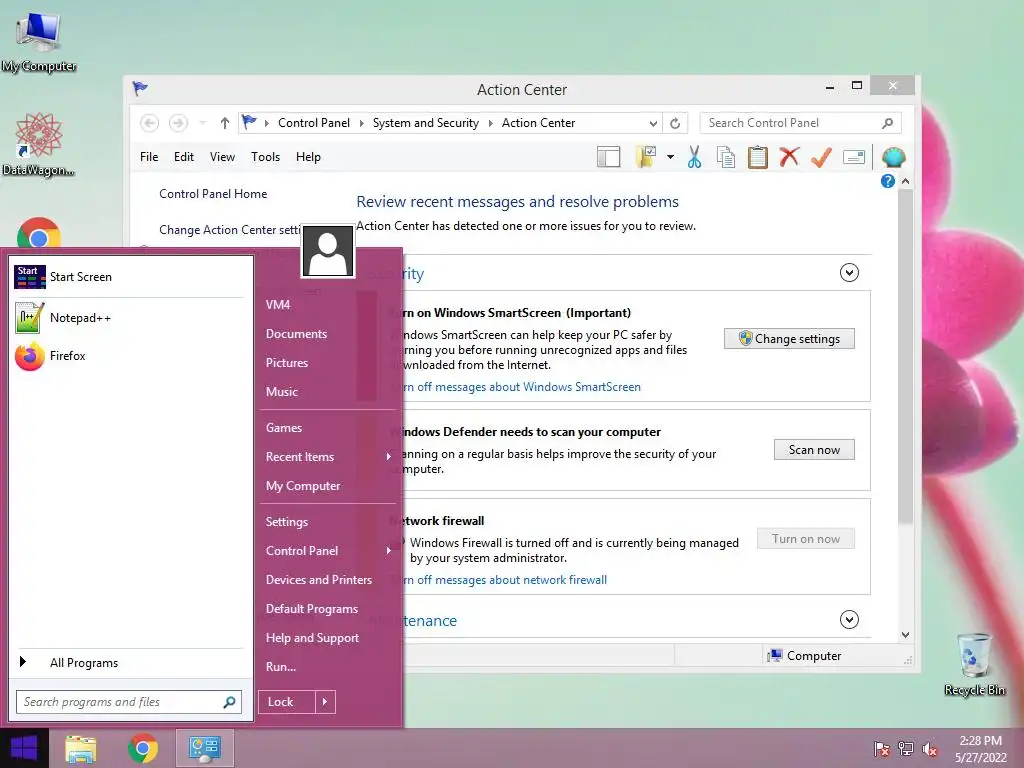Open the File menu

[149, 157]
